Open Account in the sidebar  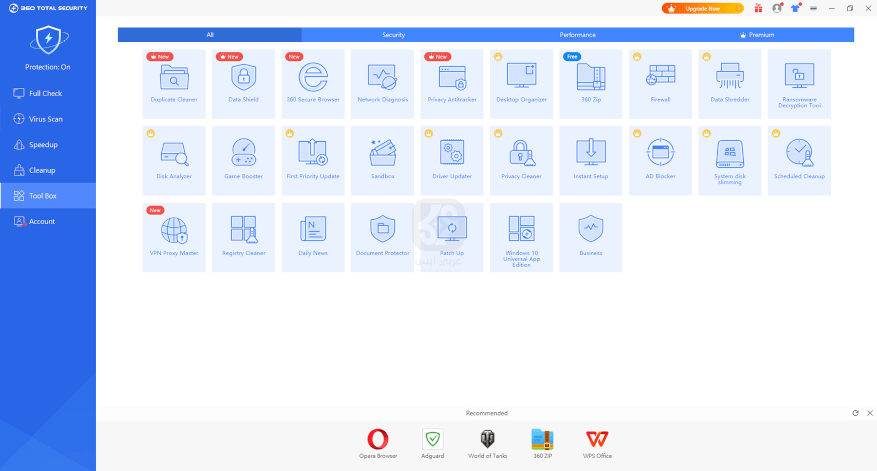48,222
